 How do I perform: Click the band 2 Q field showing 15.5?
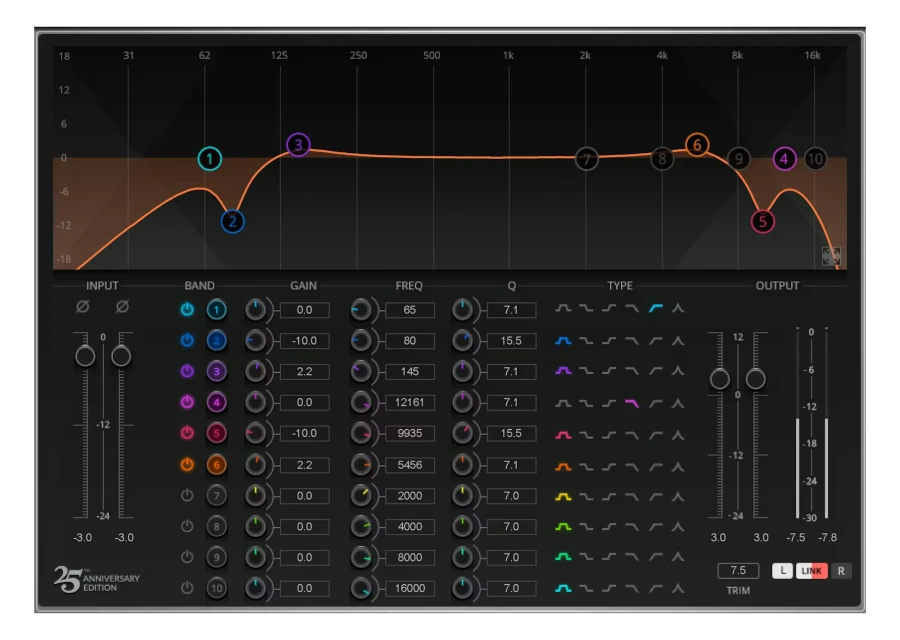pos(511,341)
